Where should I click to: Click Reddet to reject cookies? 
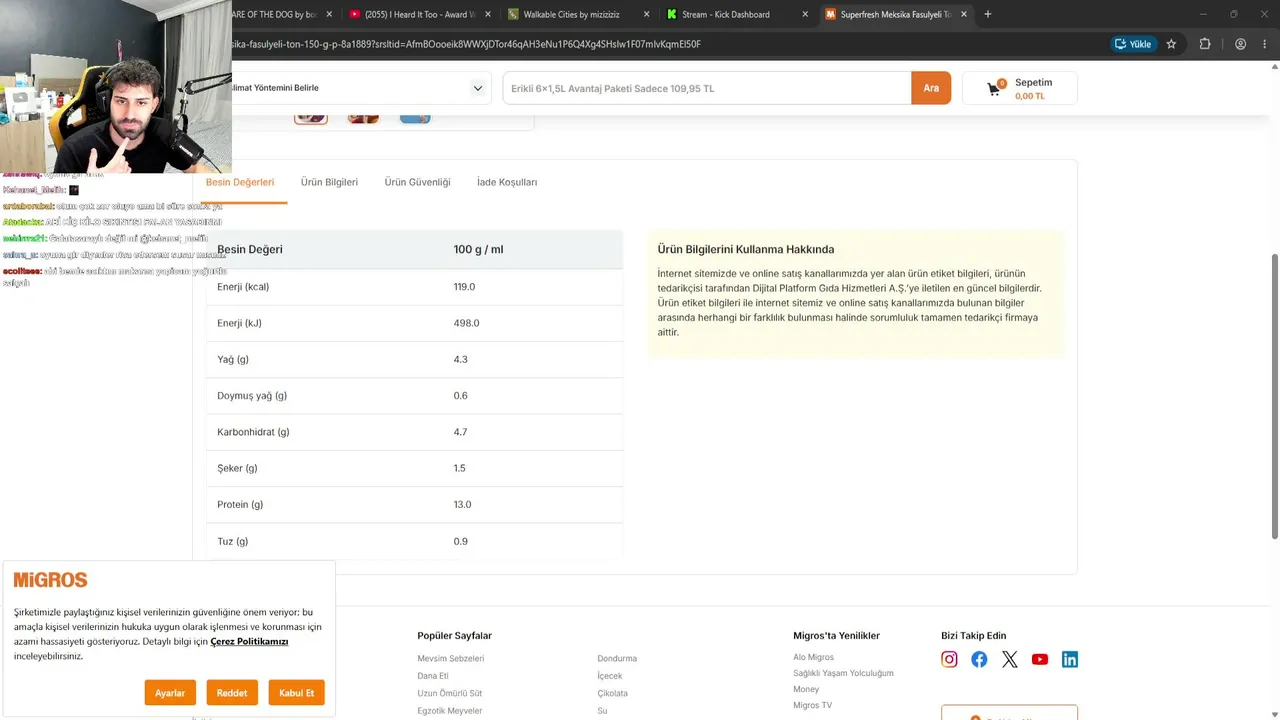tap(232, 693)
